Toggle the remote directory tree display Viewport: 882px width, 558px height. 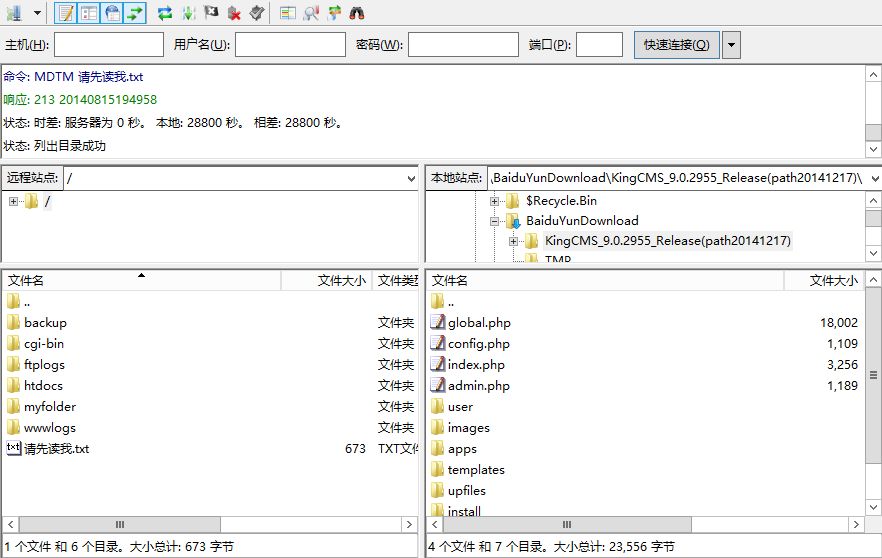(112, 12)
